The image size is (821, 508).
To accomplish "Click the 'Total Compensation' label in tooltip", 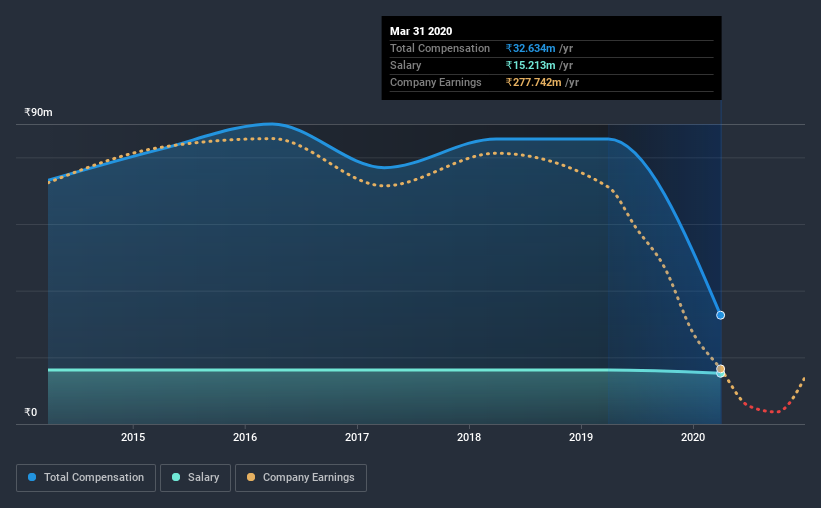I will (x=440, y=48).
